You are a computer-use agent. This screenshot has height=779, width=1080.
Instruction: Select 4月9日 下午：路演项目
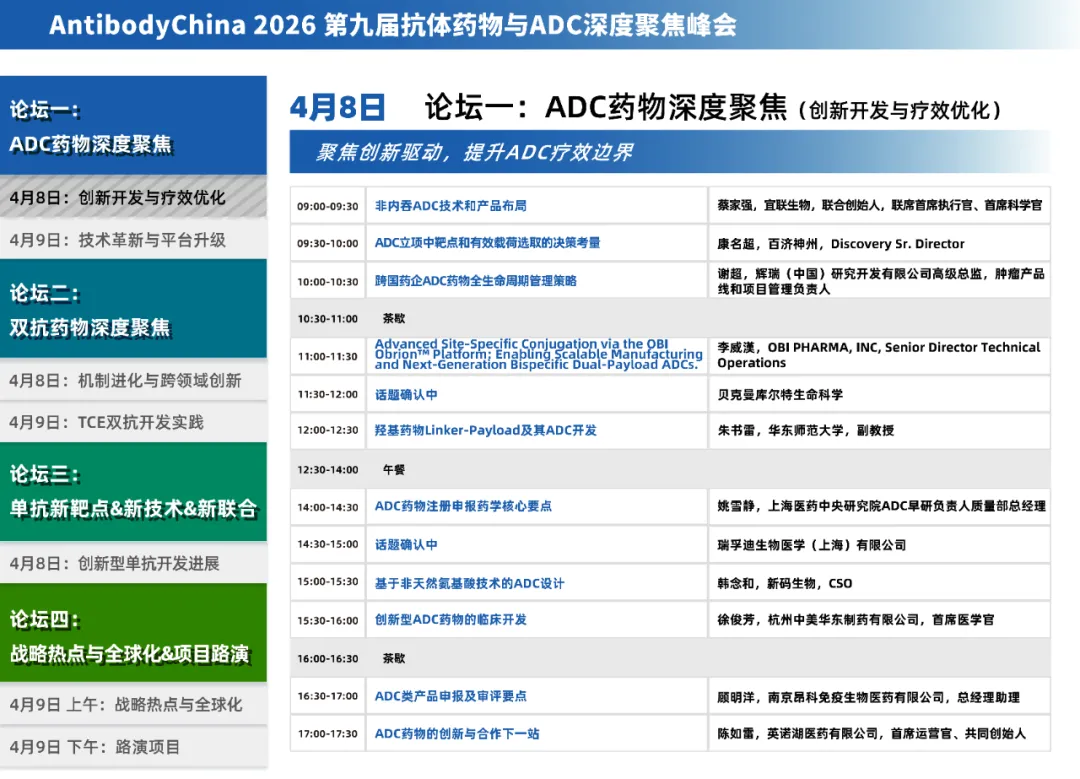133,747
